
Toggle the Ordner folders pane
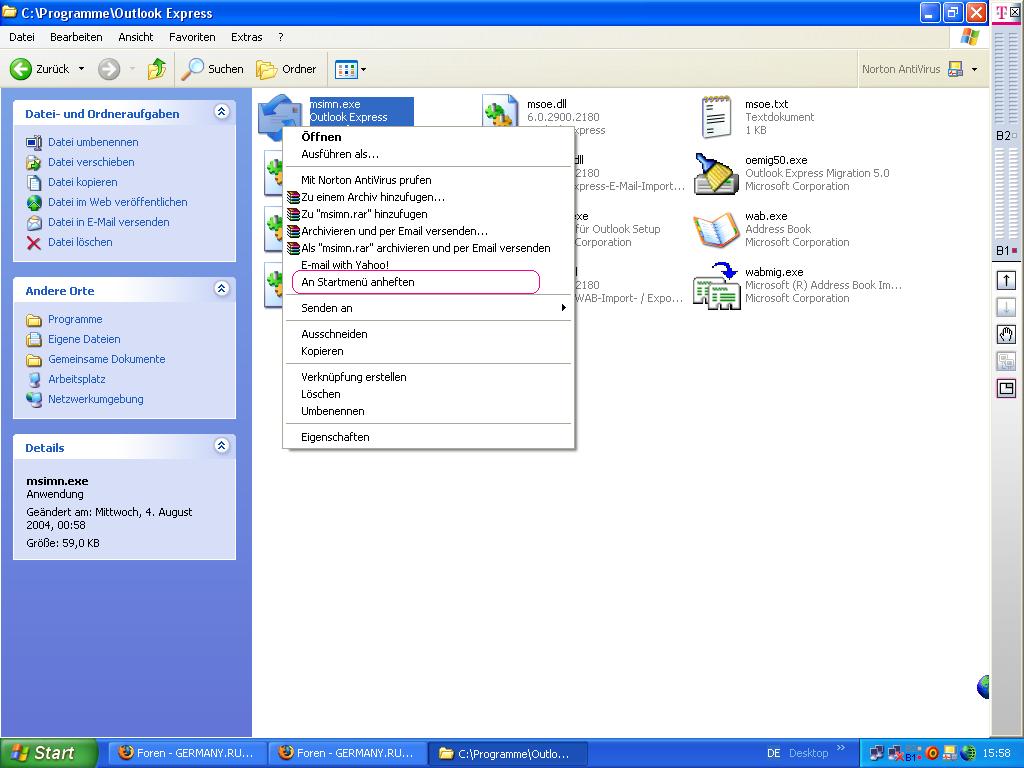pos(287,69)
